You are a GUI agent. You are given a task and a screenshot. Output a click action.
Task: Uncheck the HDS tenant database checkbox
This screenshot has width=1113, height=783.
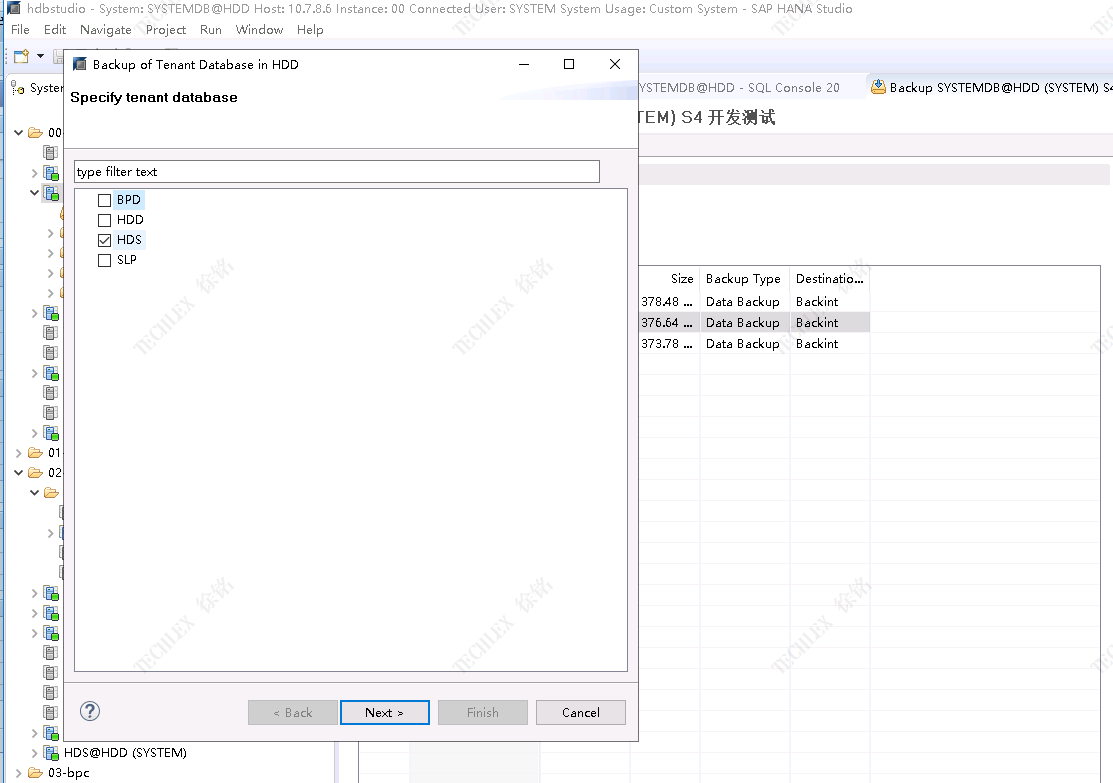pyautogui.click(x=104, y=240)
